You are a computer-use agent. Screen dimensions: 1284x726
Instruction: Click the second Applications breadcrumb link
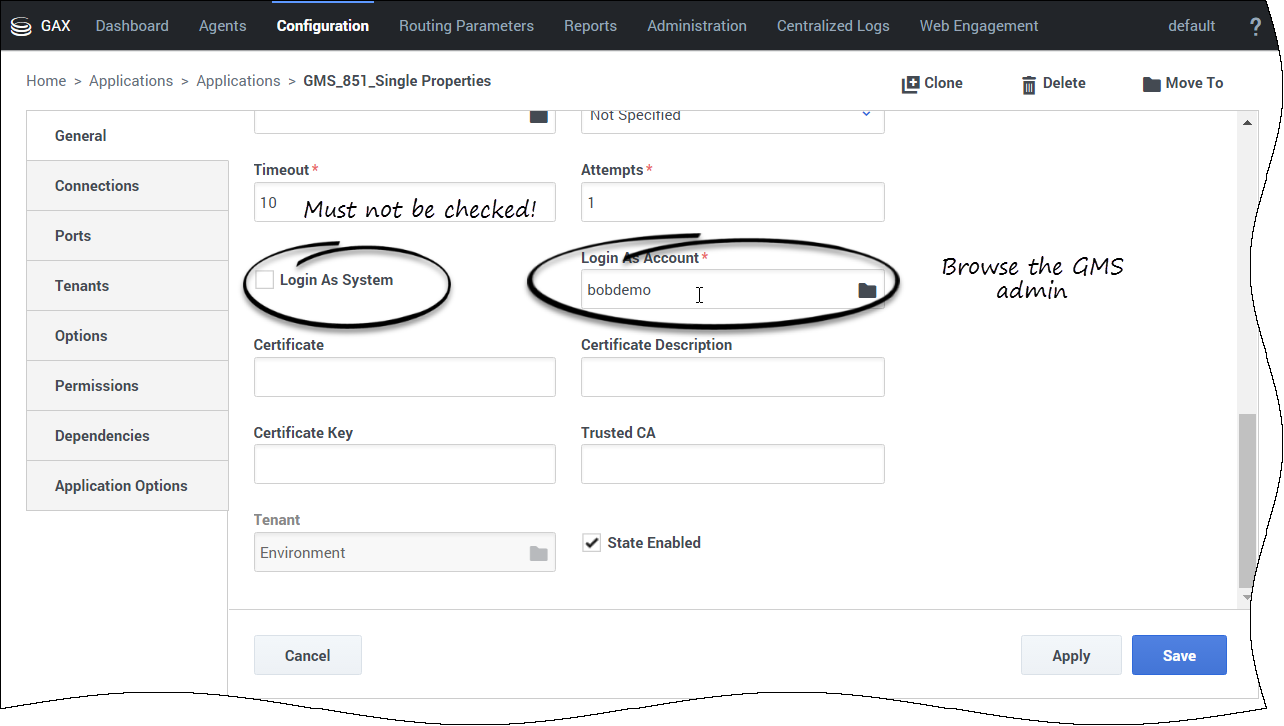pyautogui.click(x=238, y=81)
